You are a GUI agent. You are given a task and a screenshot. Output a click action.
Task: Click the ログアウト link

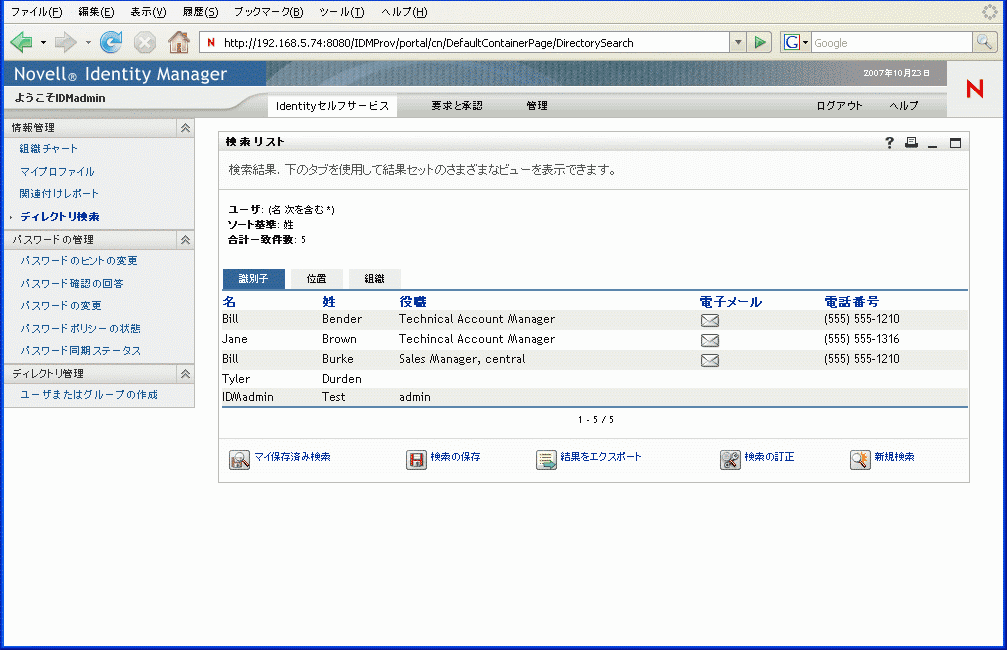[x=839, y=106]
